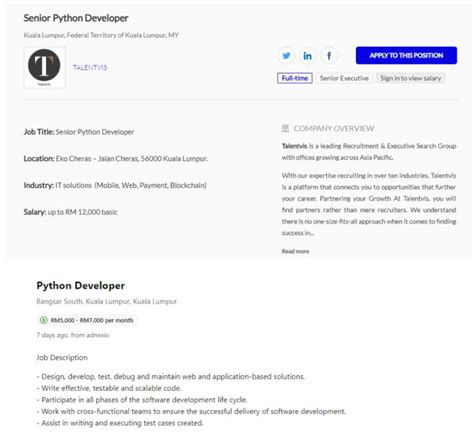Click the Job Description heading

click(62, 357)
